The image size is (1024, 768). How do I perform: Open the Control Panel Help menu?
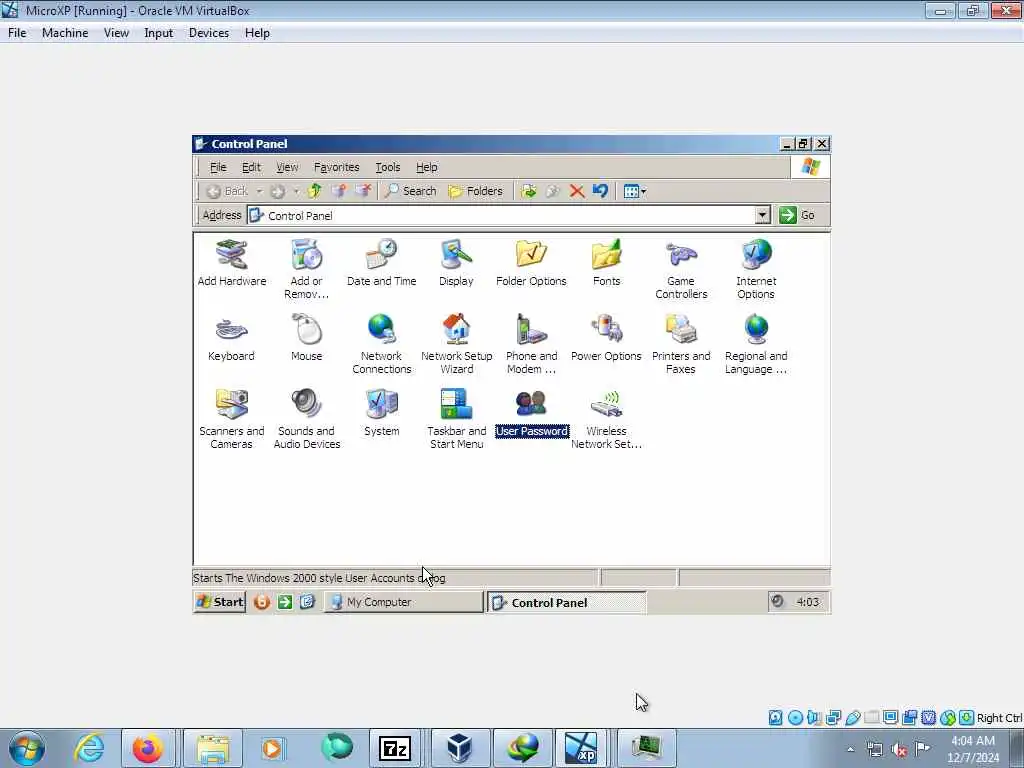(x=426, y=167)
